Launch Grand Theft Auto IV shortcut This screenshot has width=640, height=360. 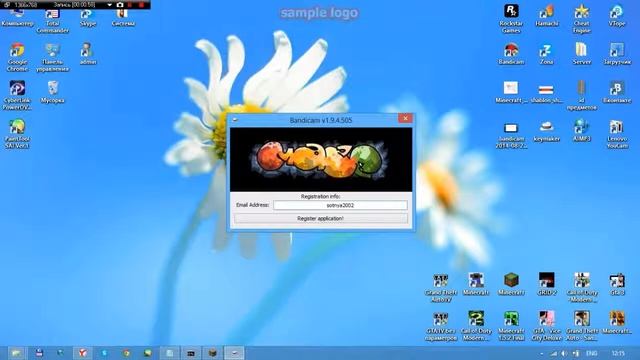[x=441, y=288]
